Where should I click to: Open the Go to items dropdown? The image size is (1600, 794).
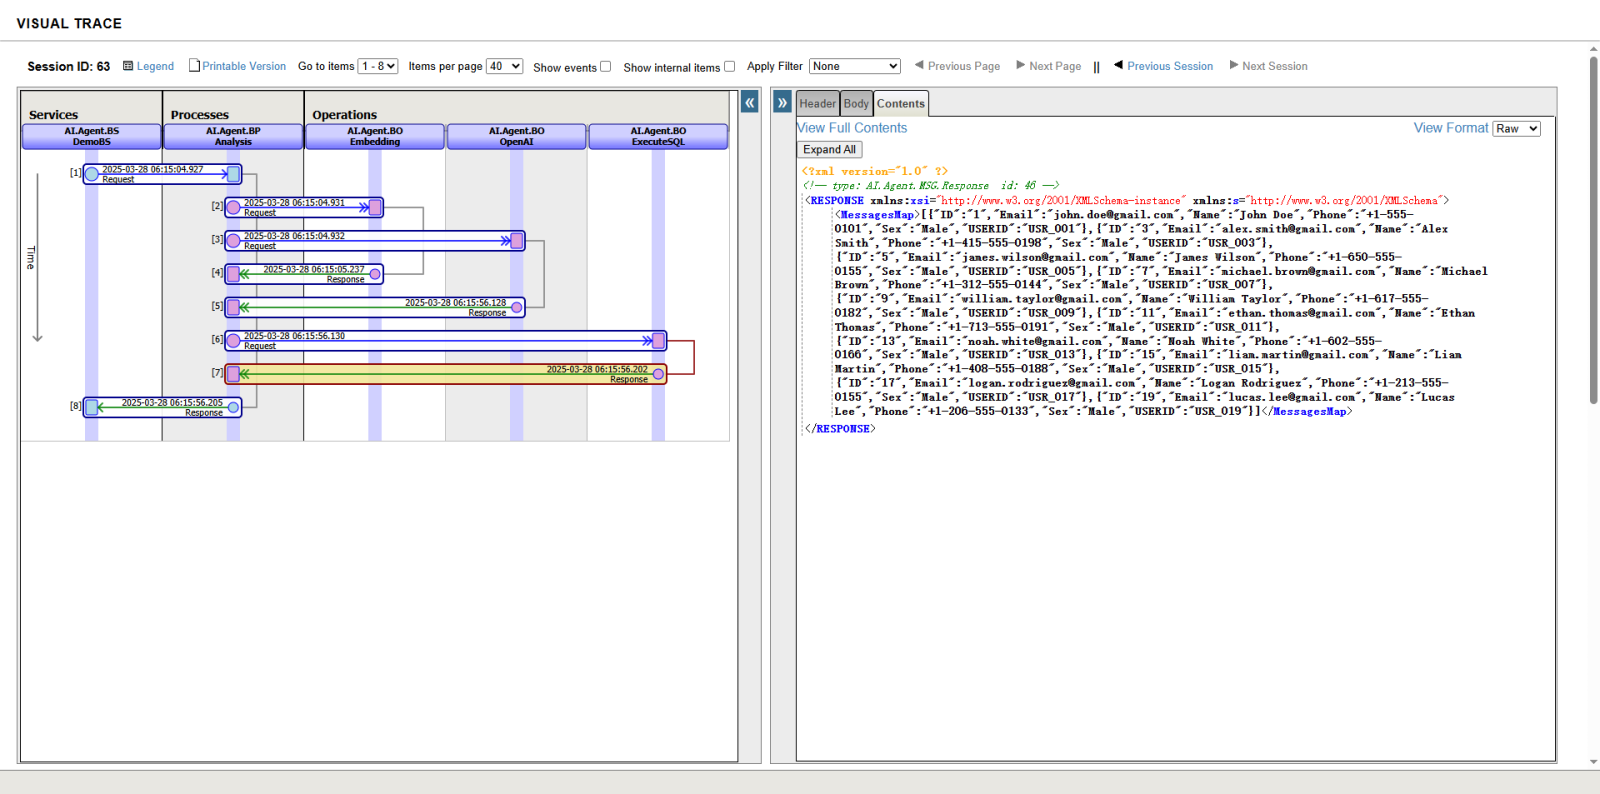(x=378, y=66)
